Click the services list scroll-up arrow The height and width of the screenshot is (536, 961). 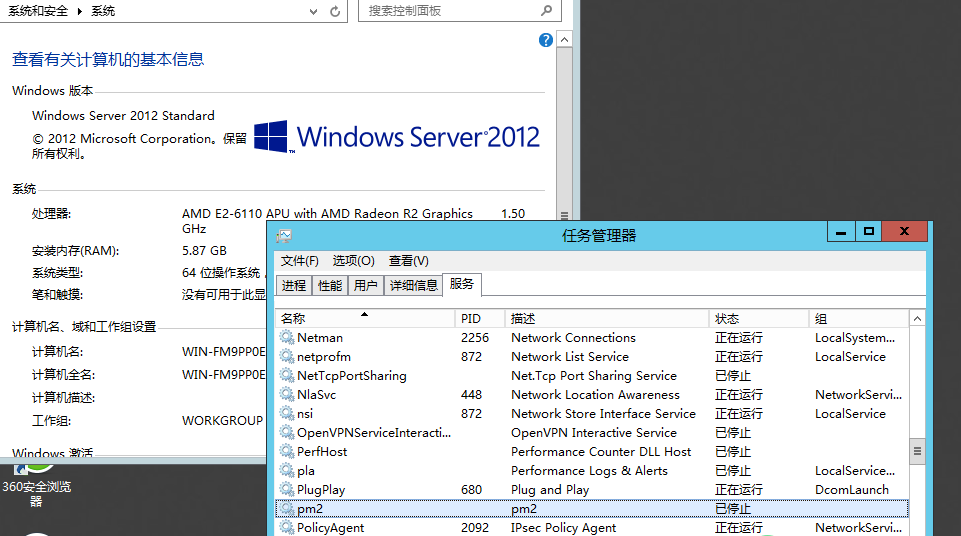click(x=917, y=319)
